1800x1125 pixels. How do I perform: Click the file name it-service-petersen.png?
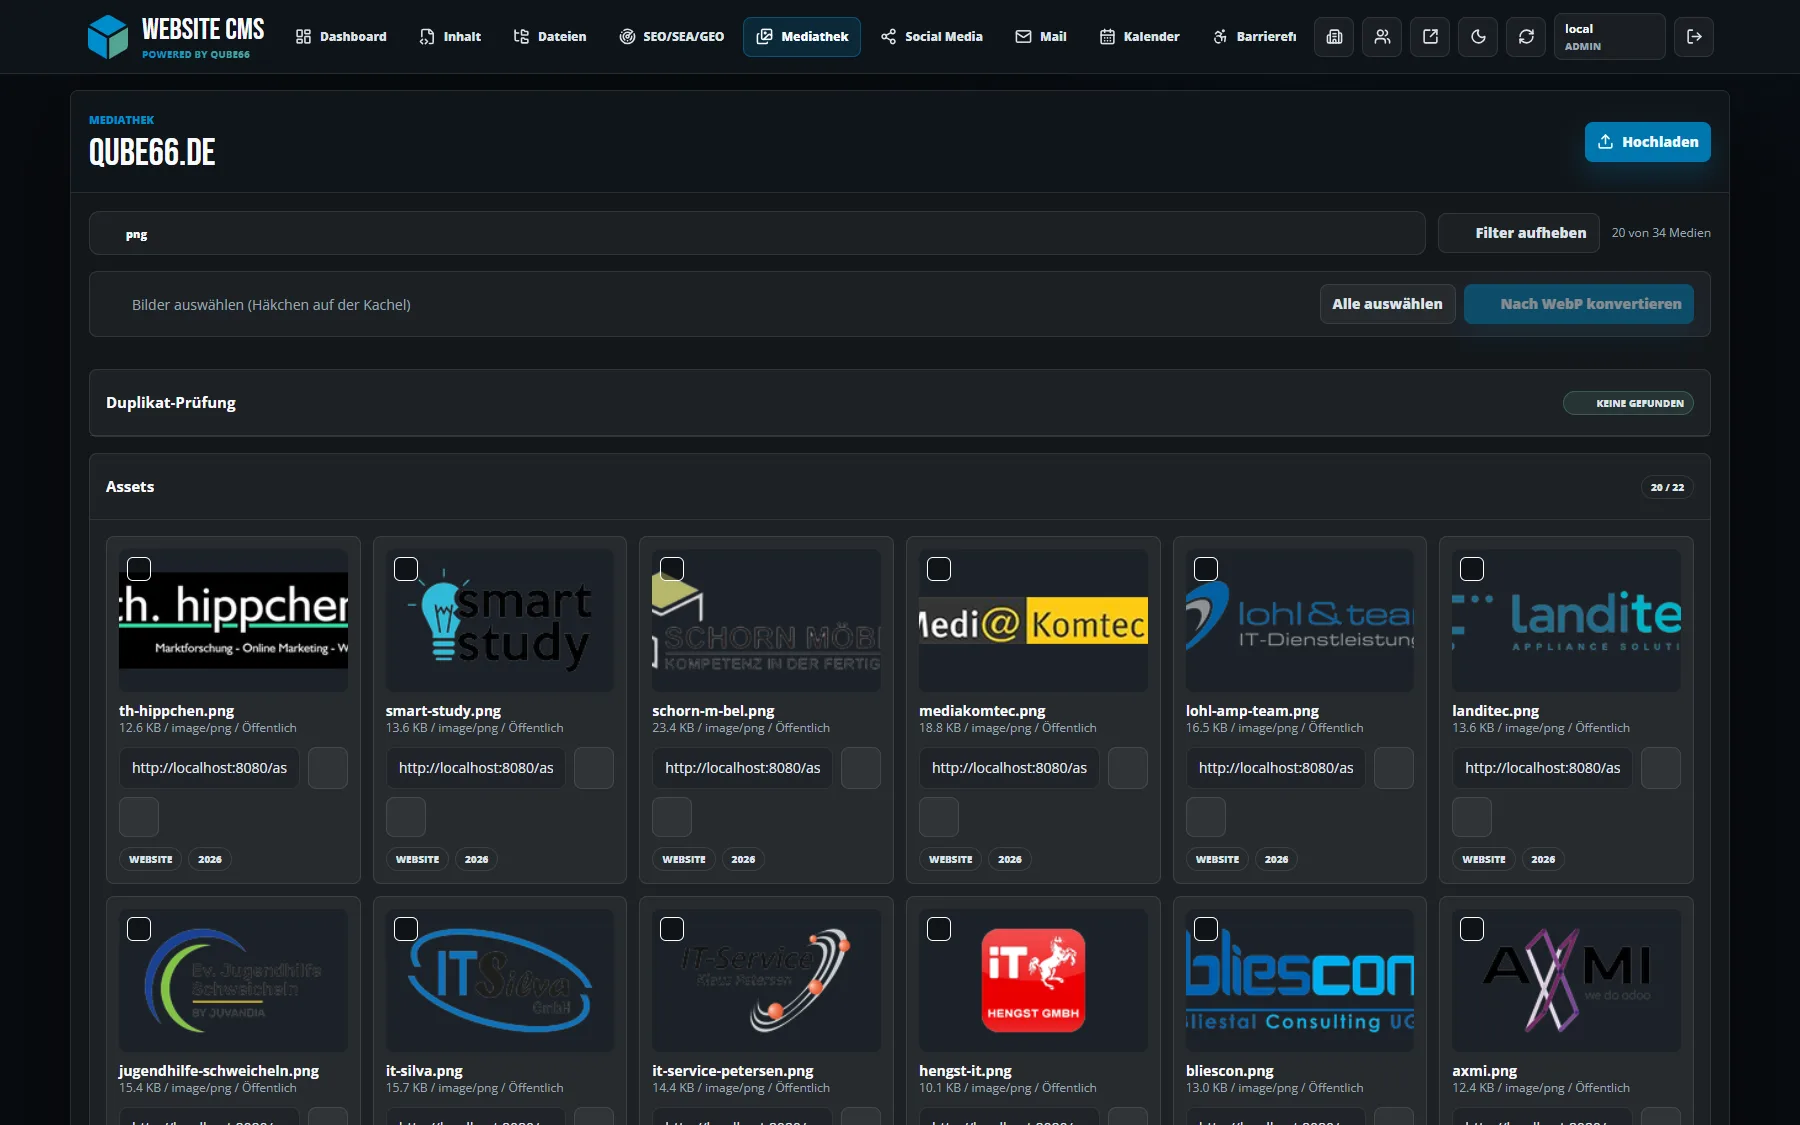[733, 1071]
